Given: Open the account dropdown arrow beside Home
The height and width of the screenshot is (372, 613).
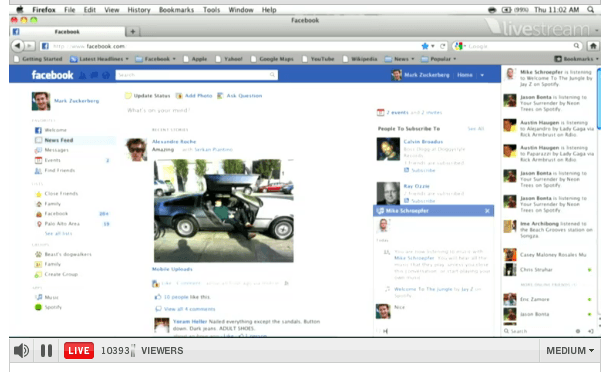Looking at the screenshot, I should point(482,75).
